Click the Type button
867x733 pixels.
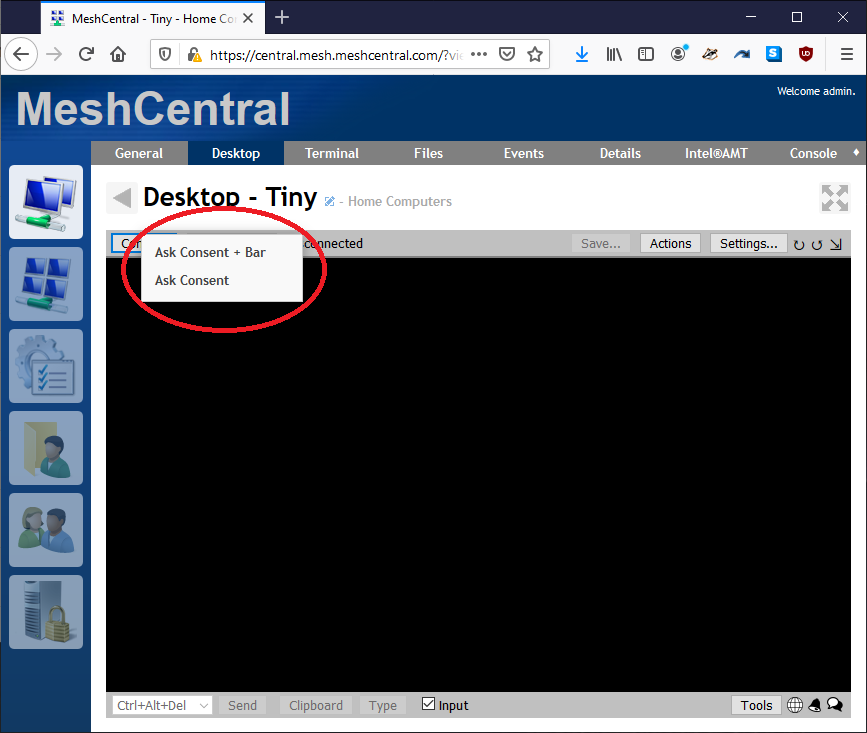(383, 705)
